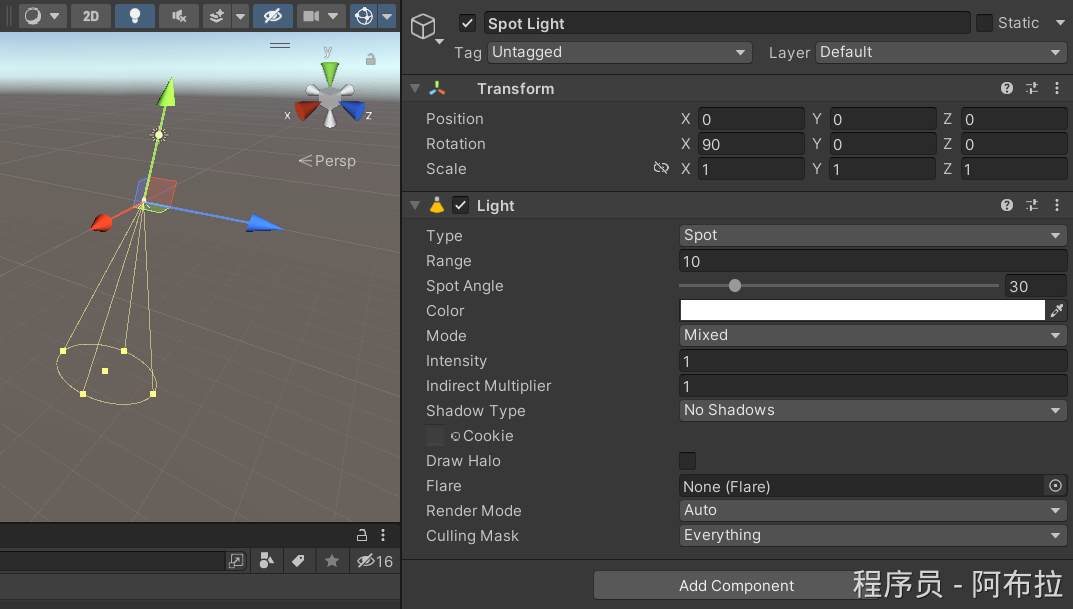Click the Add Component button
This screenshot has width=1073, height=609.
(736, 585)
